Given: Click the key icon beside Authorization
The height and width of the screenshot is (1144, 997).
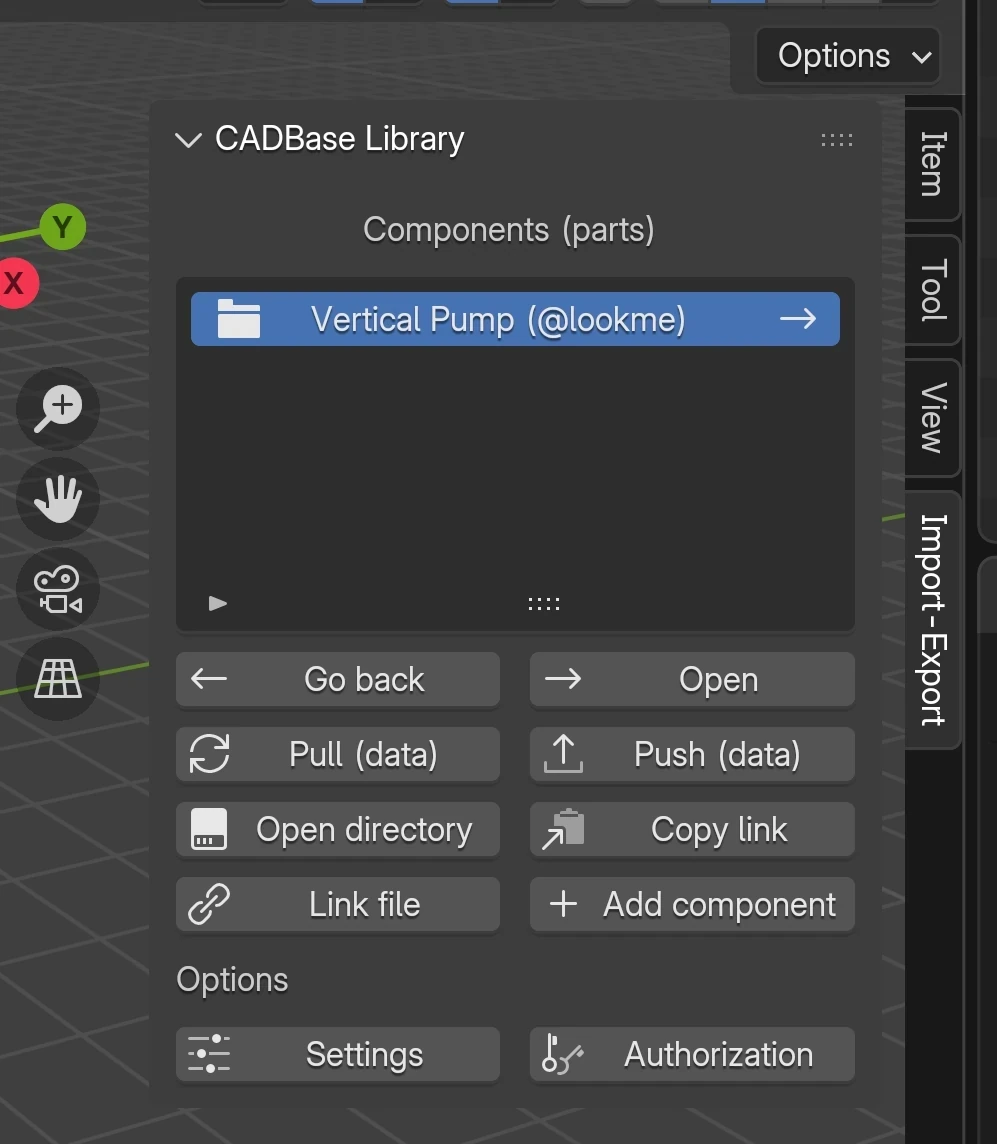Looking at the screenshot, I should pyautogui.click(x=563, y=1054).
